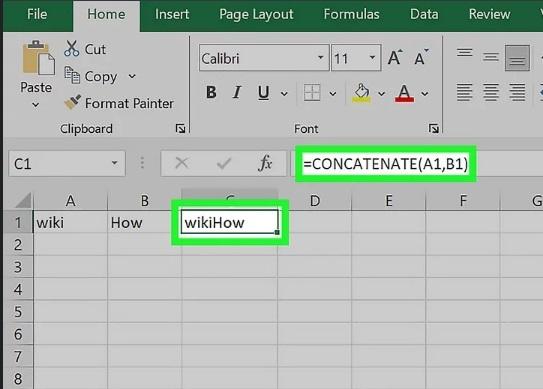Select row 1 header
The image size is (543, 389).
click(x=18, y=222)
